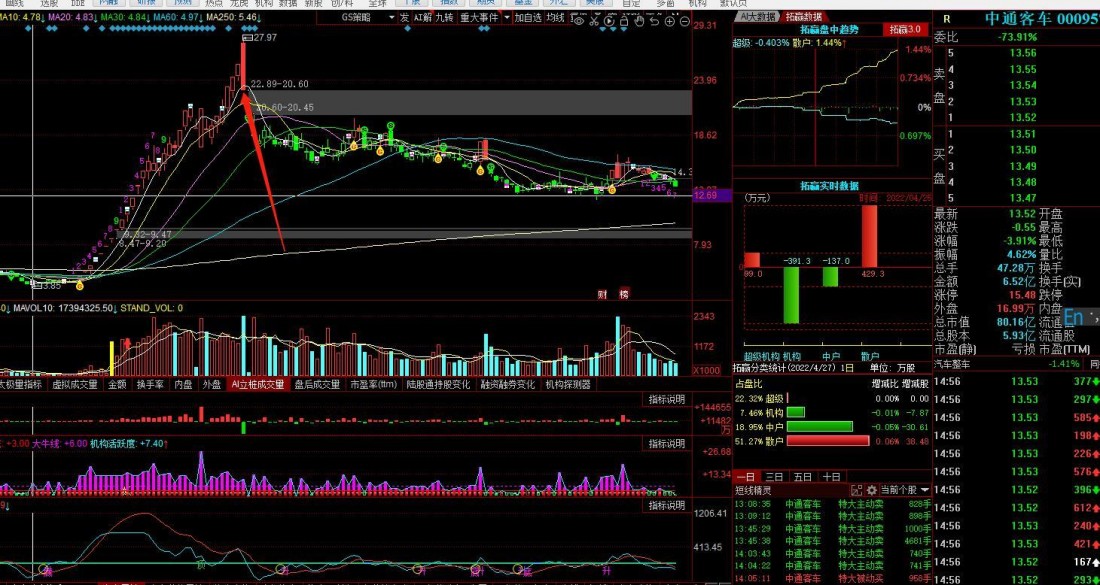Click the AI解 toolbar button

tap(422, 18)
